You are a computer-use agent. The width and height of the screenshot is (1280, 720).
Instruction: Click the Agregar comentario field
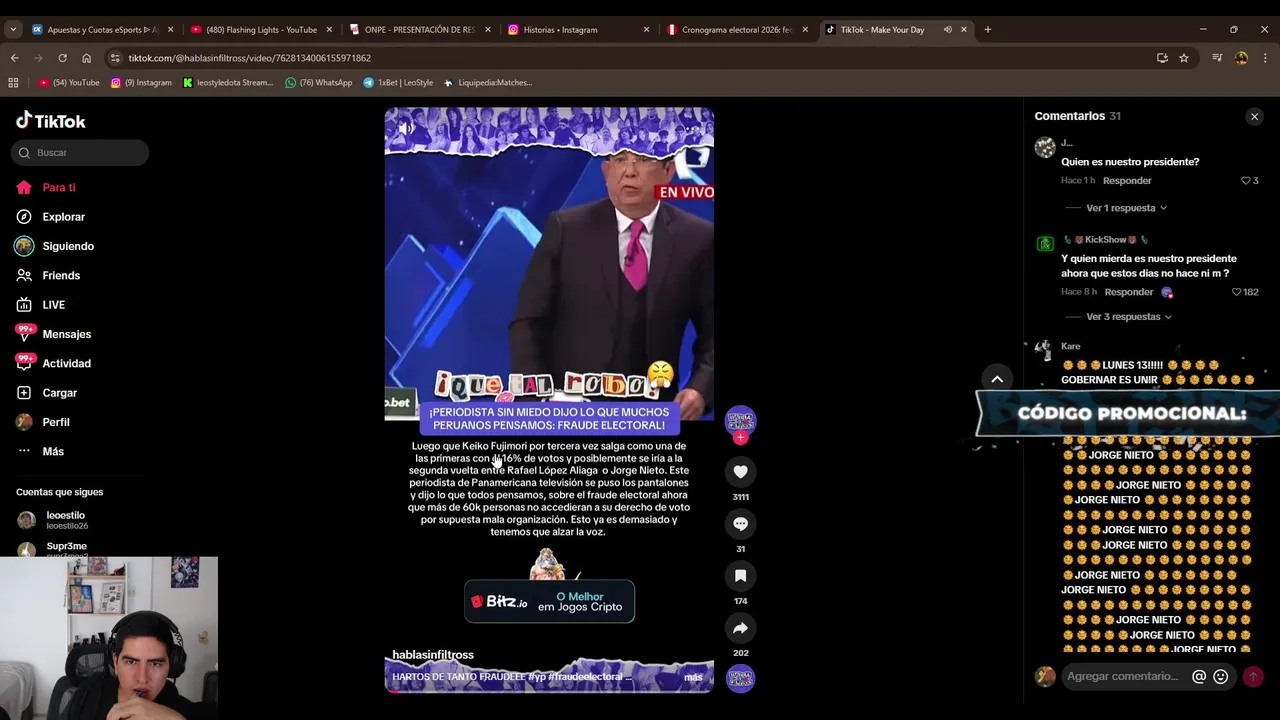pos(1124,677)
